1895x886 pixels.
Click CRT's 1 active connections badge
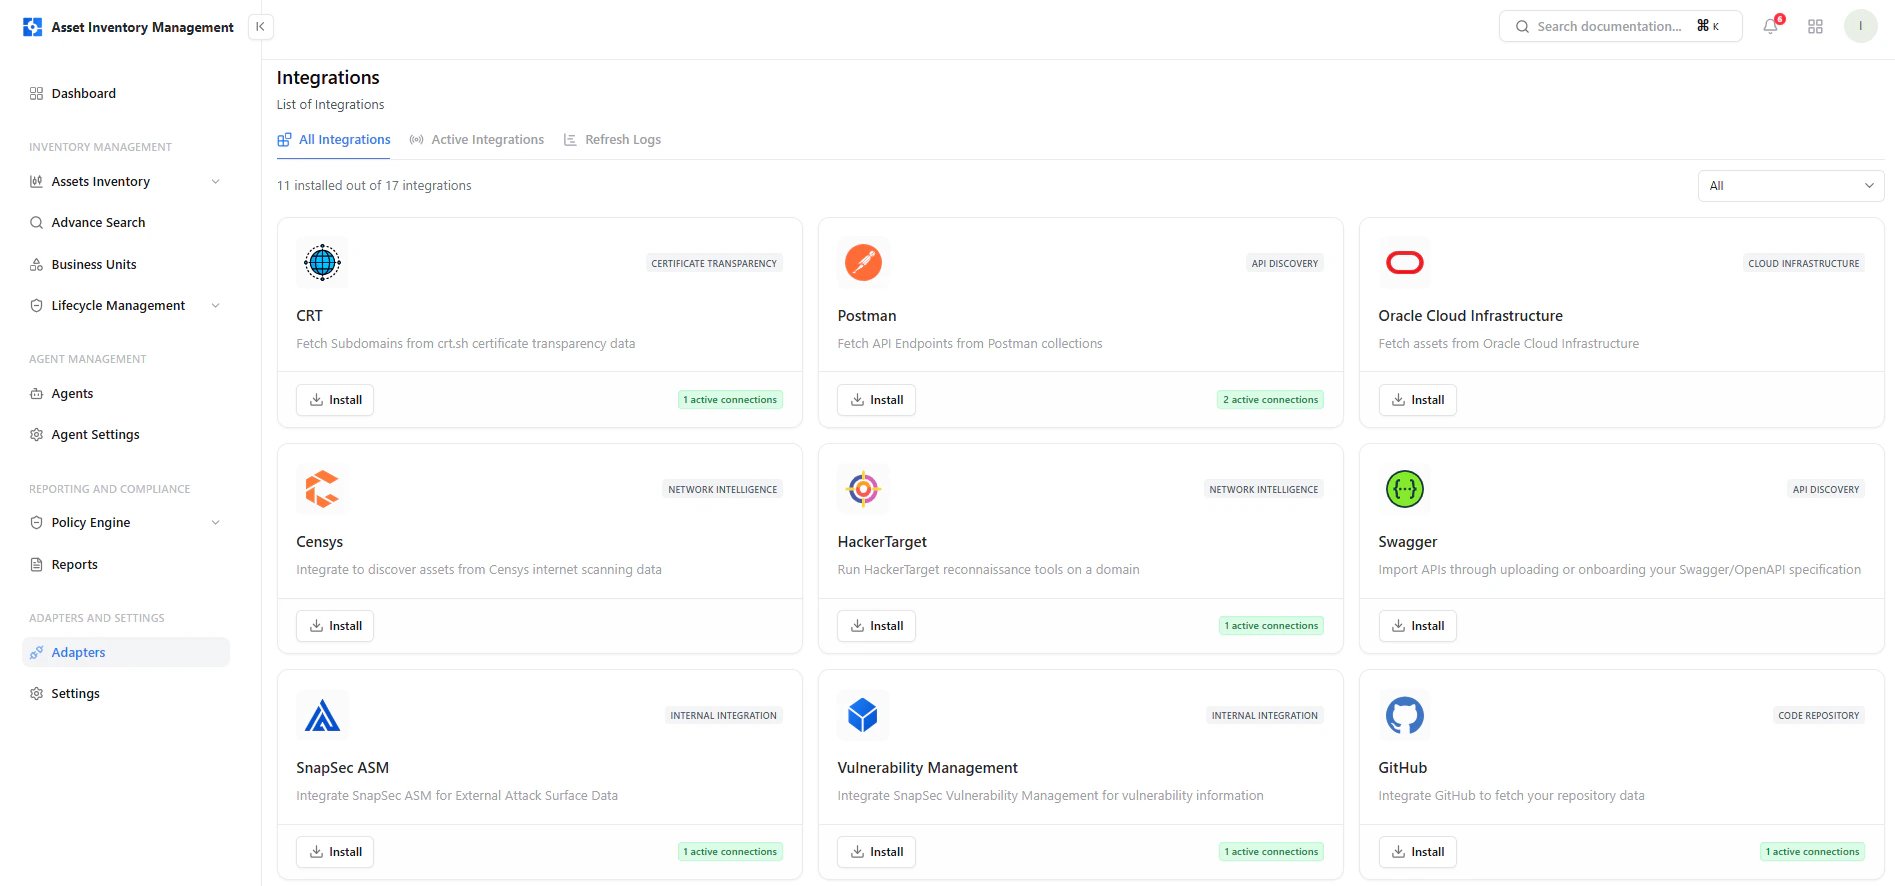point(730,400)
